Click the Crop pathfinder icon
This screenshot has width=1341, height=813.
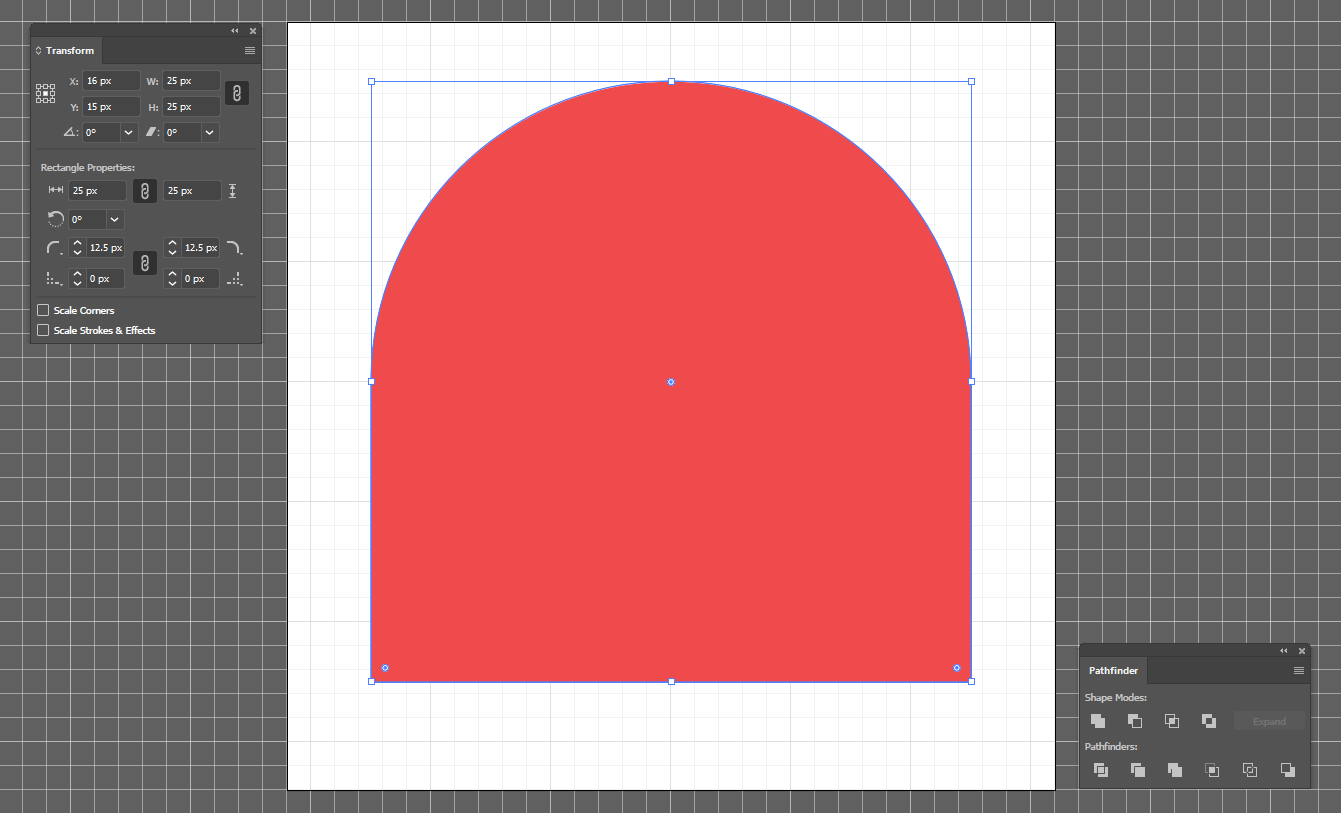click(x=1212, y=770)
